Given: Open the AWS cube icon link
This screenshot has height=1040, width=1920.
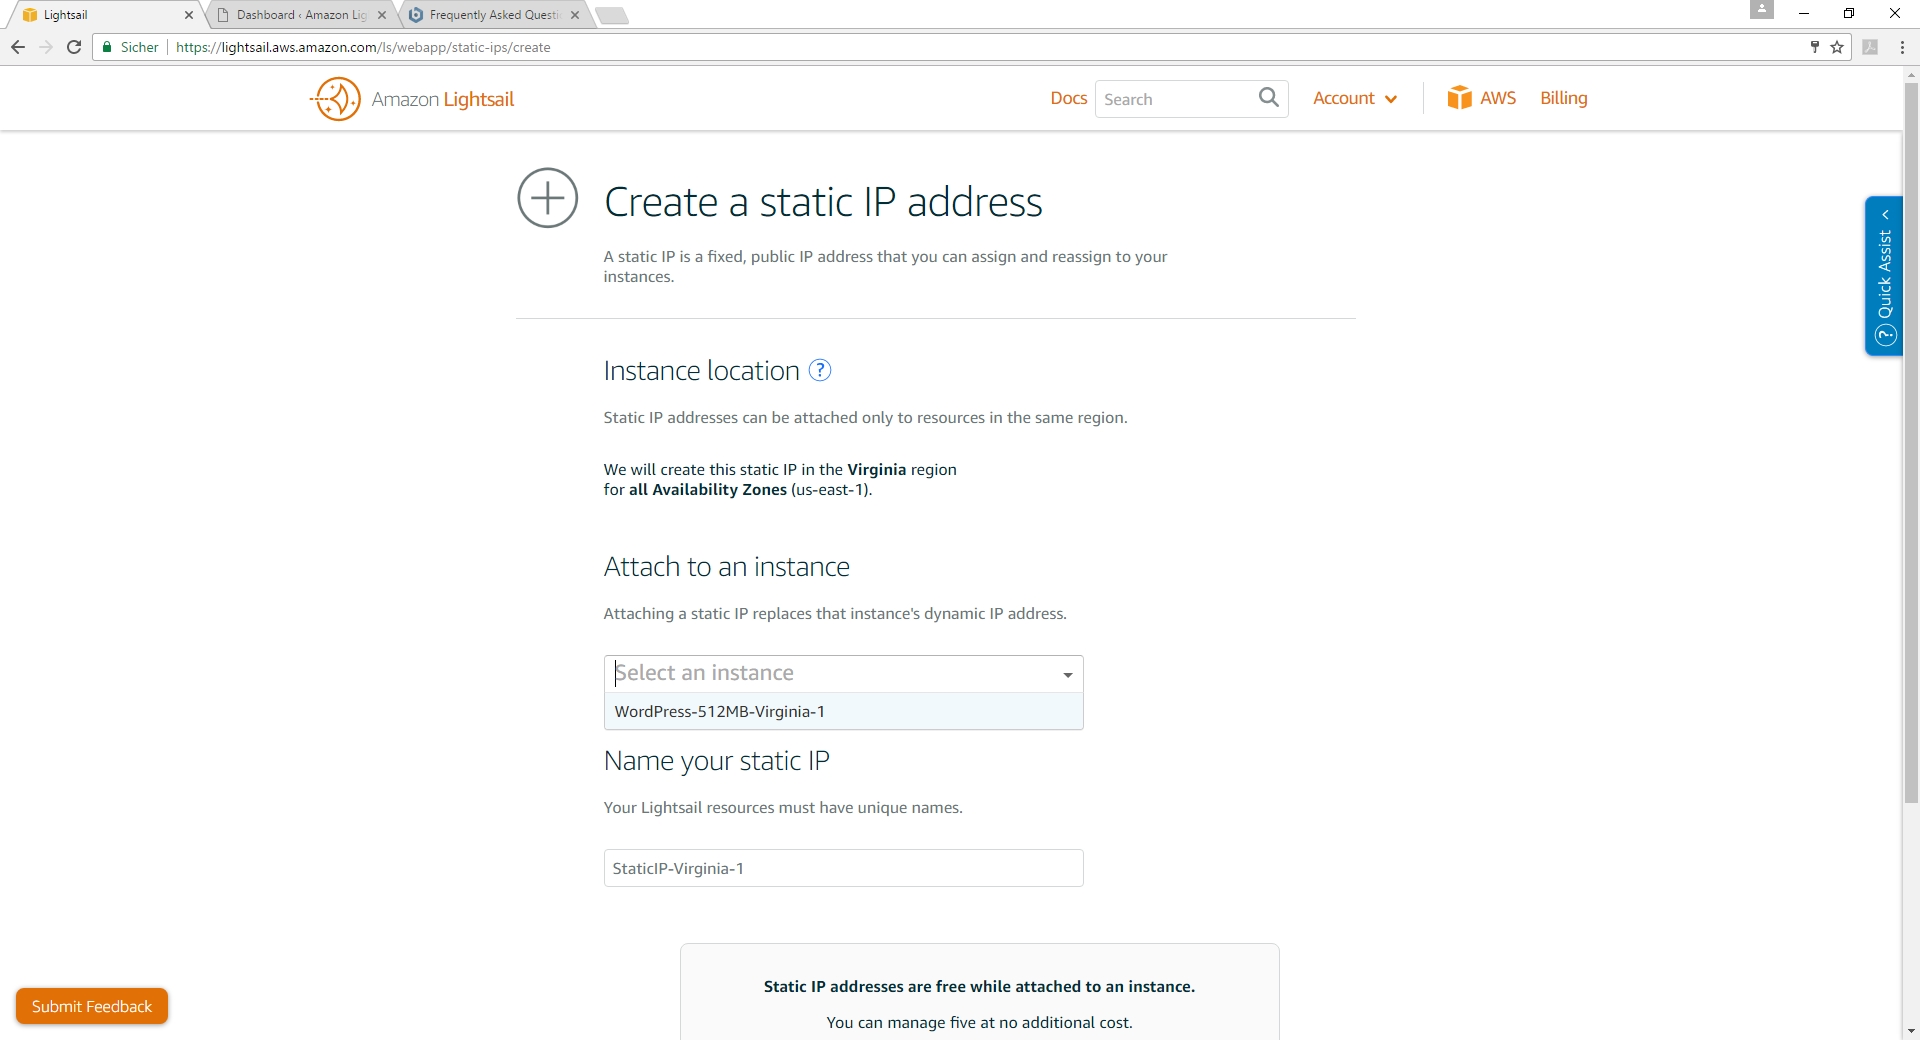Looking at the screenshot, I should click(x=1459, y=98).
